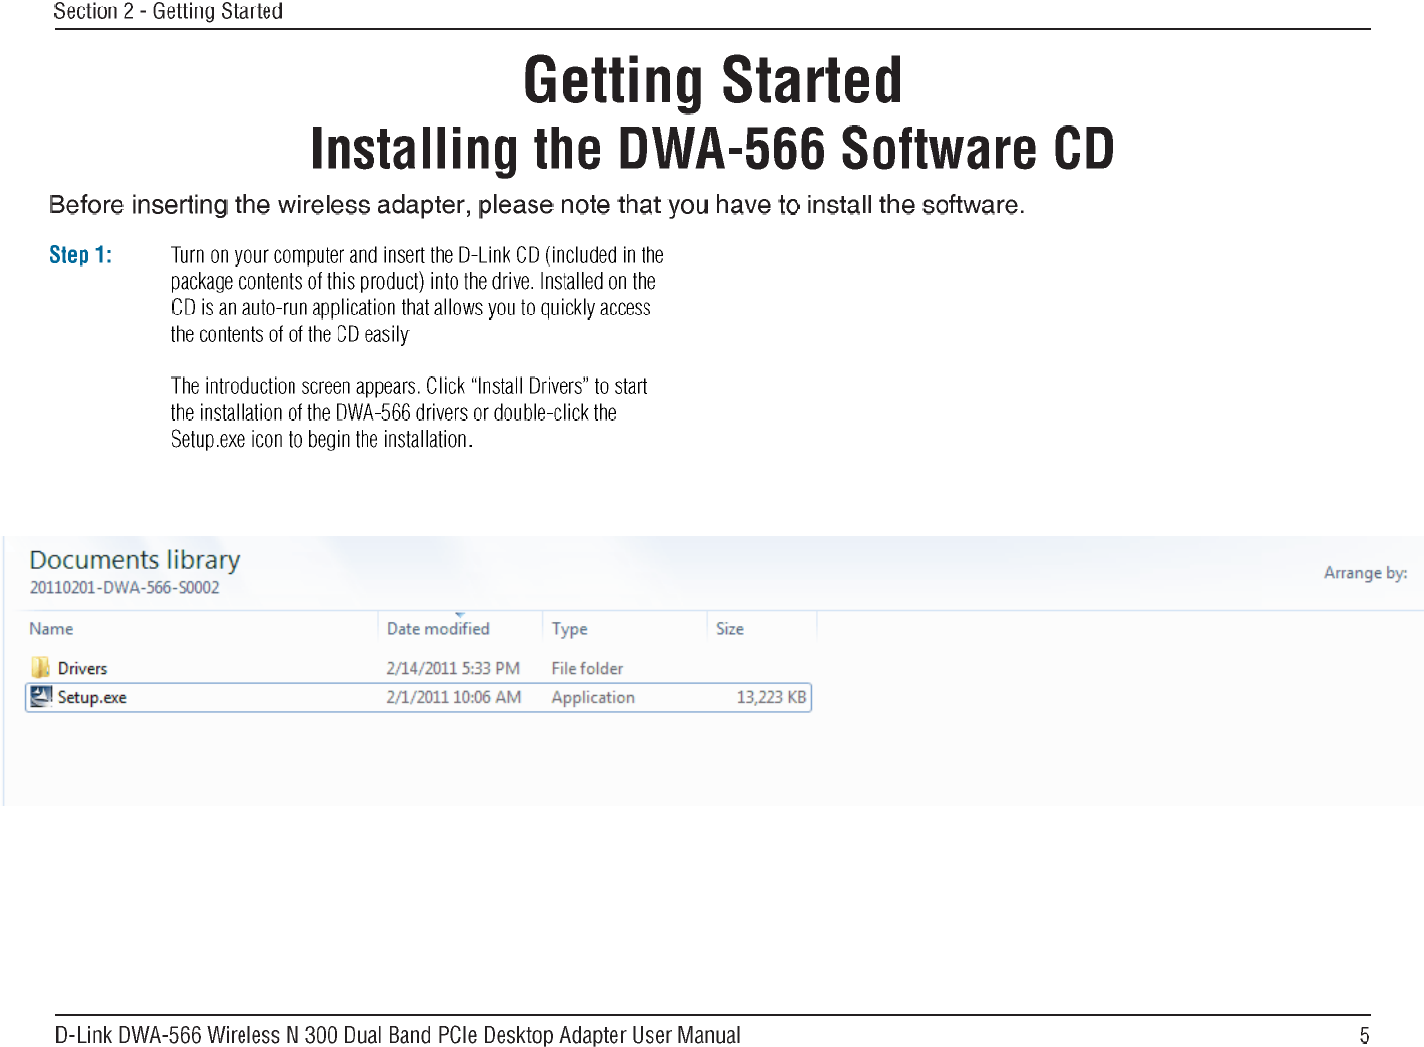Select the Drivers folder icon
The image size is (1424, 1047).
point(40,667)
